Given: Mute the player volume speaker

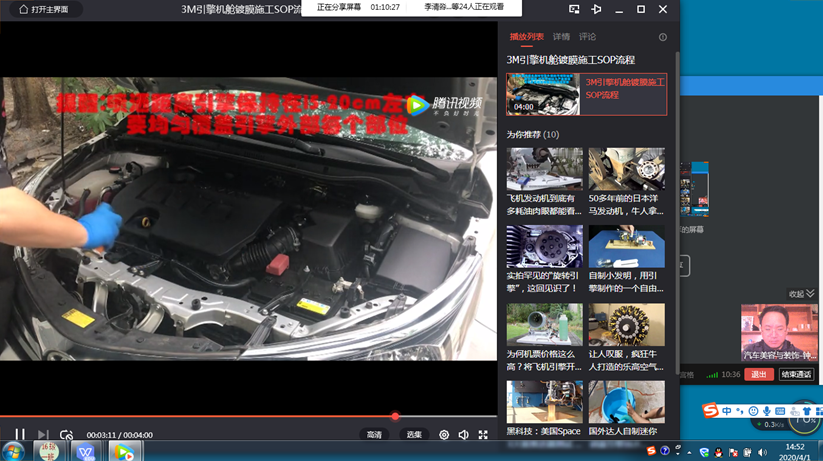Looking at the screenshot, I should point(463,435).
